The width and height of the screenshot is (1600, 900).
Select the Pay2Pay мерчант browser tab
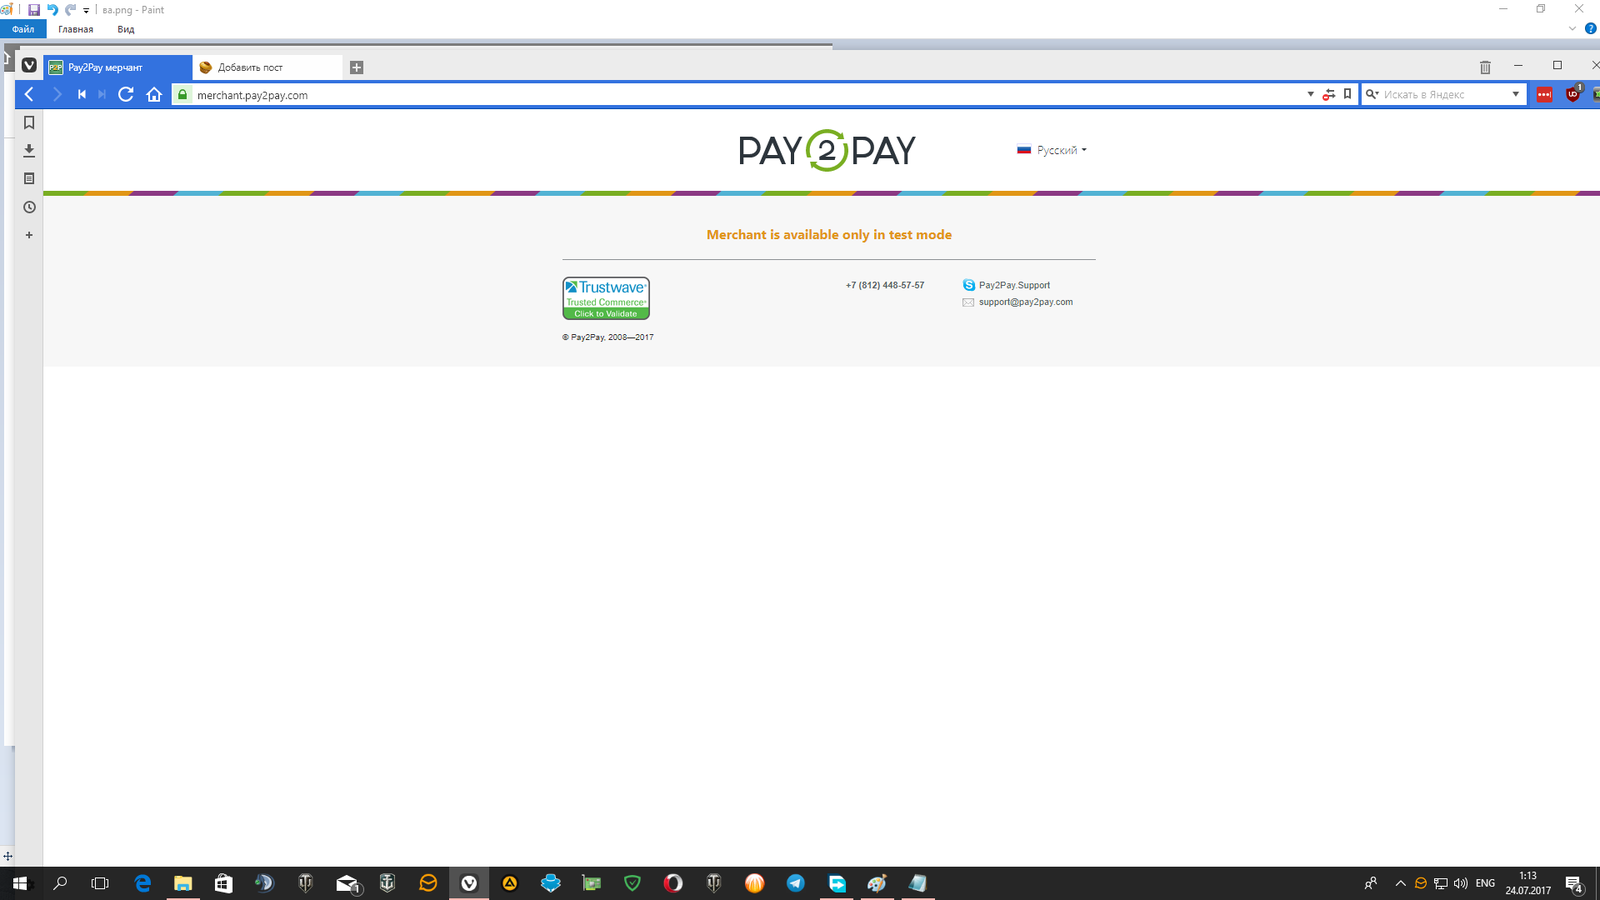(x=117, y=67)
